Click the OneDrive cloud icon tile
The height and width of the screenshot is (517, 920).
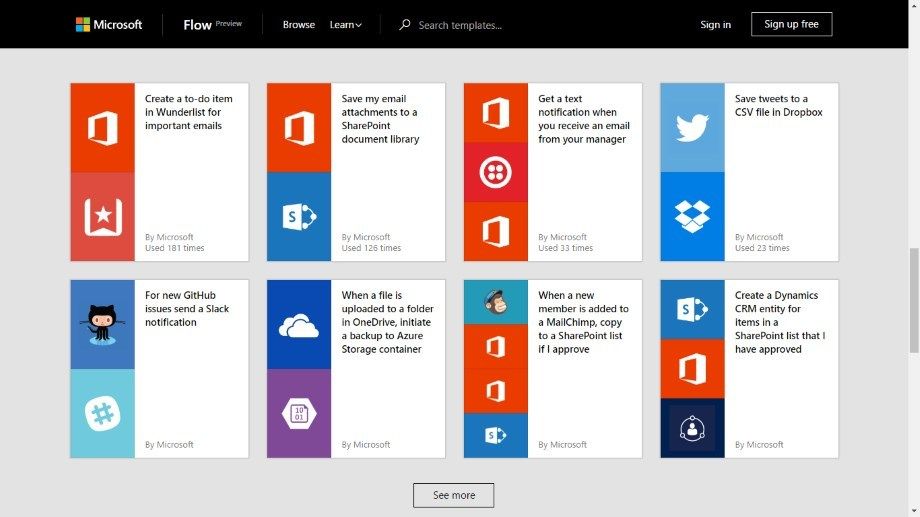[299, 324]
